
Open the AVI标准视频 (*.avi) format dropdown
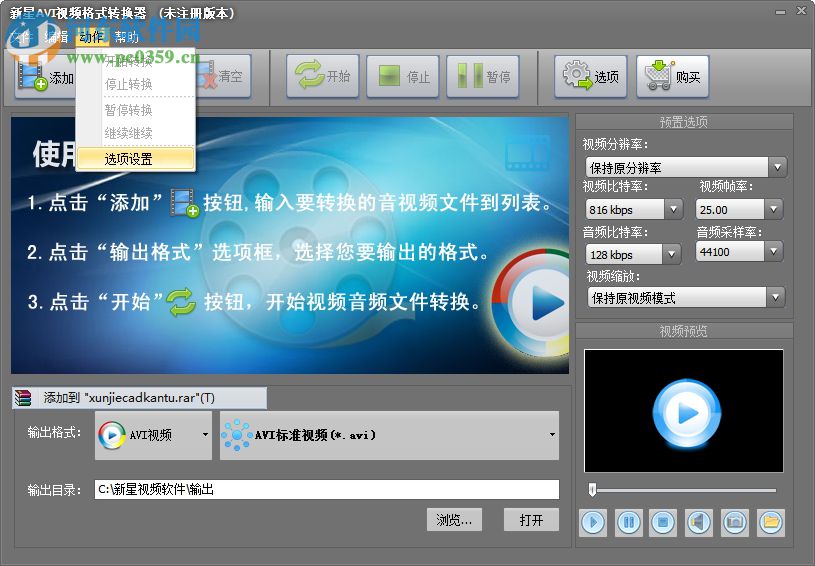pos(389,435)
